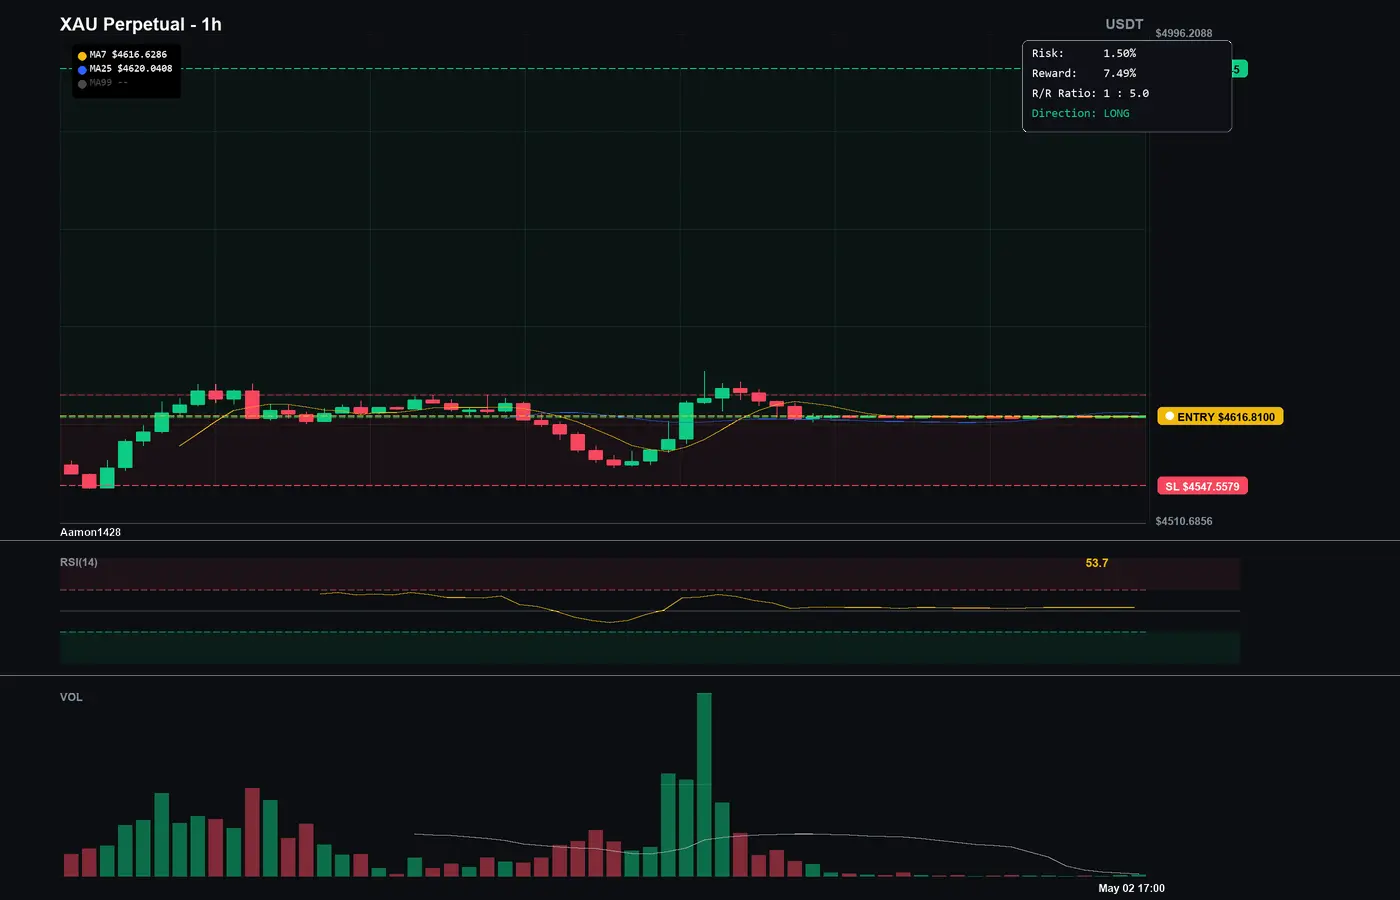Click the "MA7 $4616.6286" legend value

pos(128,55)
